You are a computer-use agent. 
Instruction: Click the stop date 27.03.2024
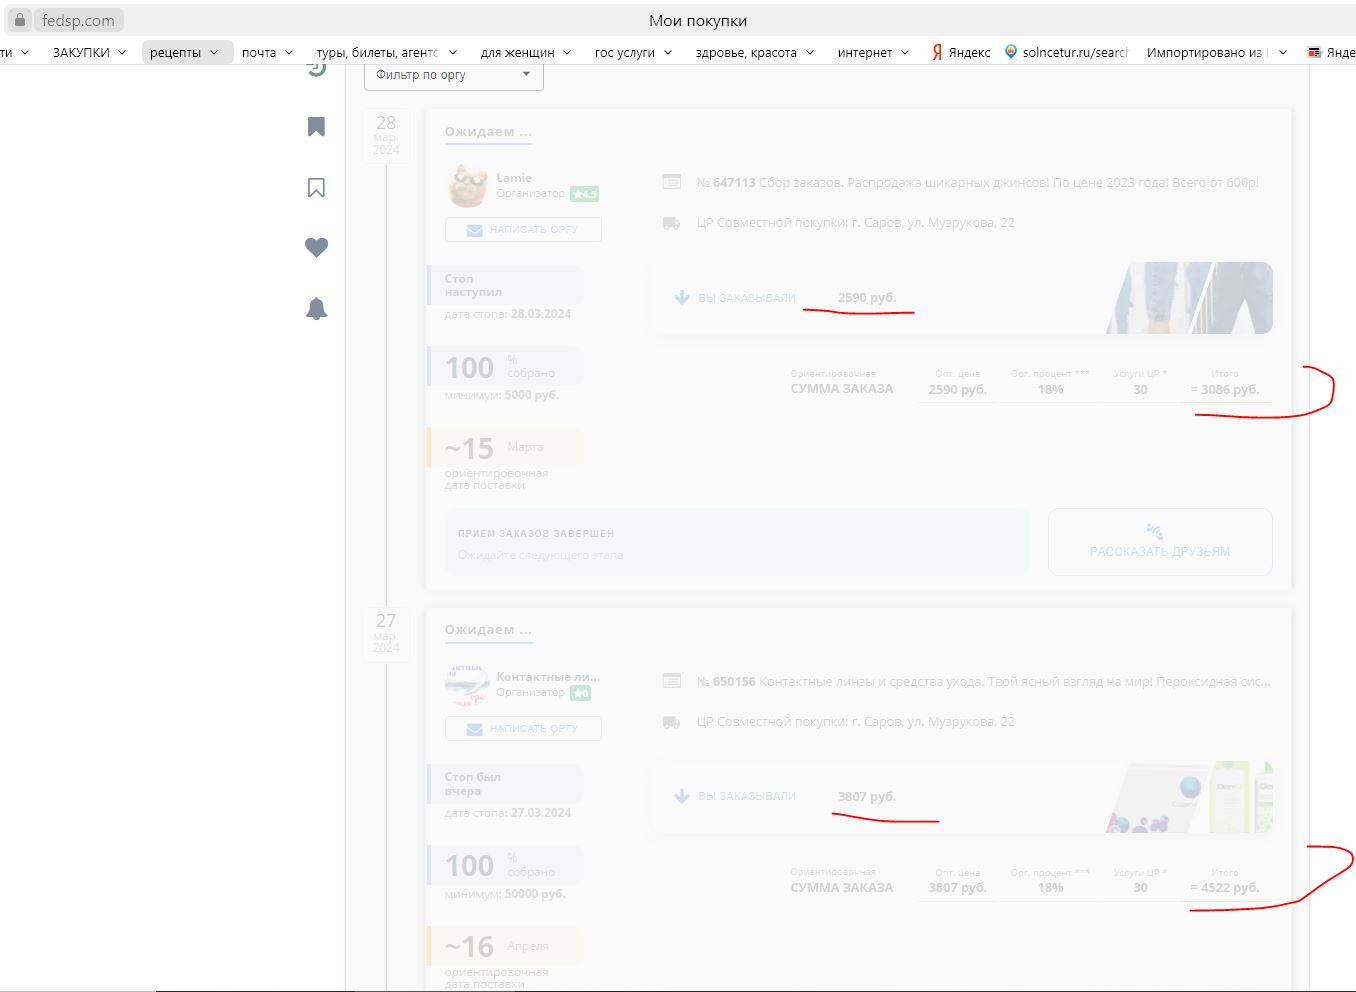click(541, 813)
